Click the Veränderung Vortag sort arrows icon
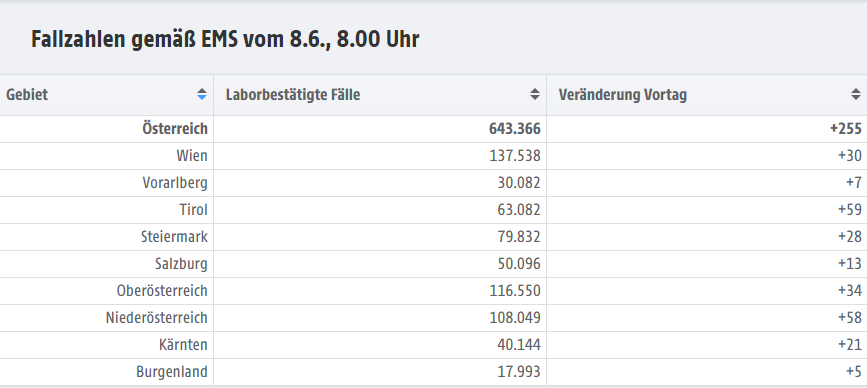867x388 pixels. (x=856, y=95)
